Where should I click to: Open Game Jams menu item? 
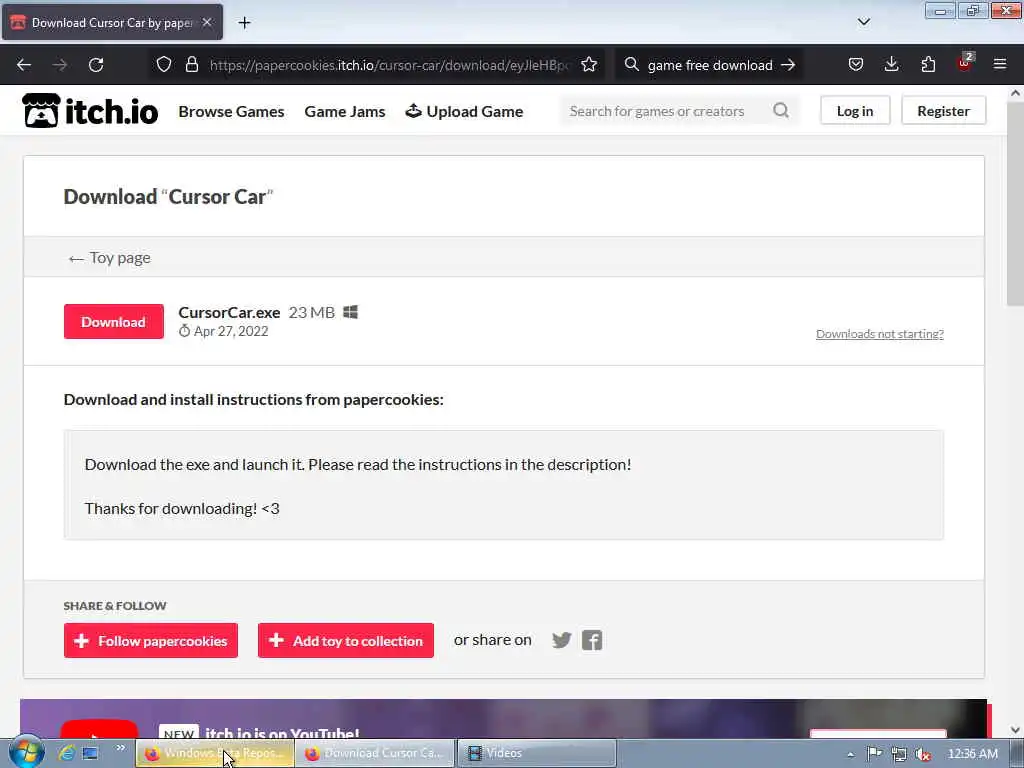click(x=345, y=111)
